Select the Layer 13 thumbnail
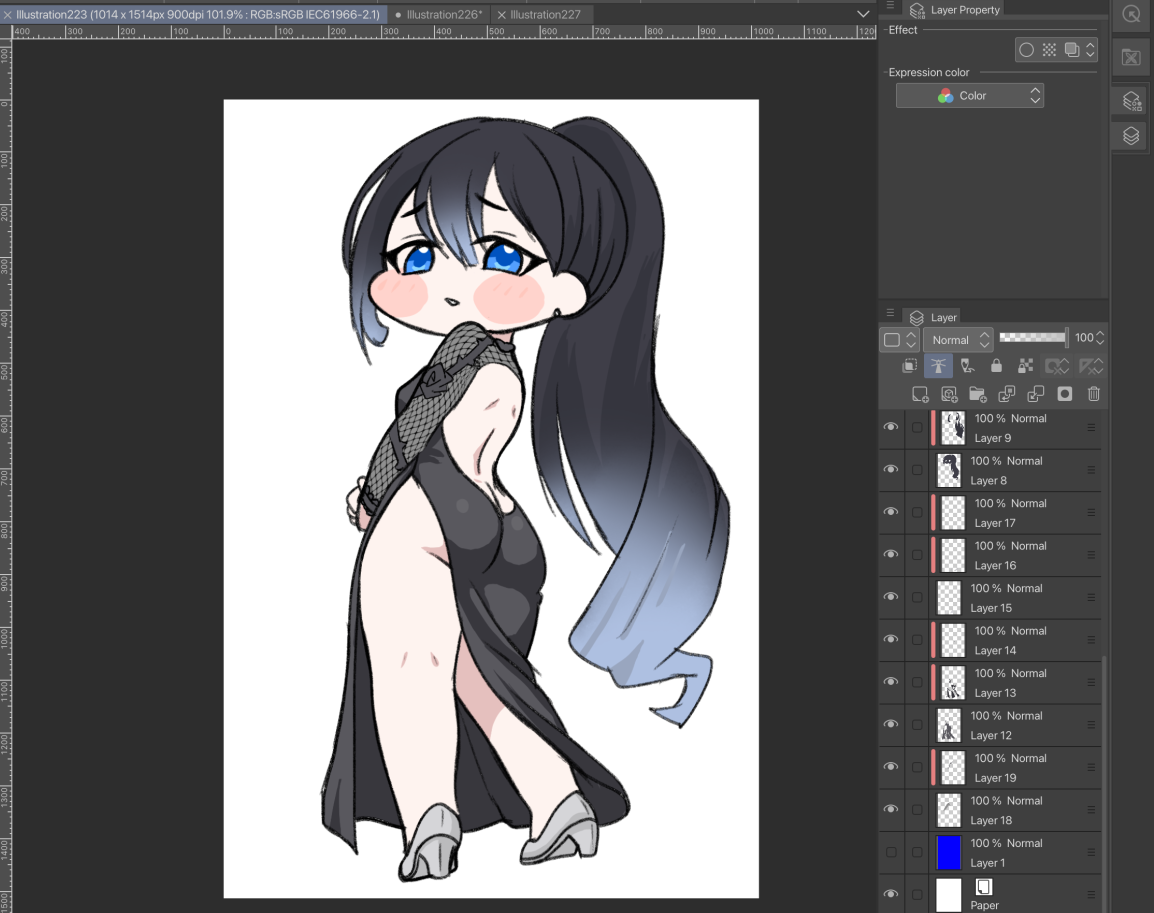The image size is (1154, 913). click(x=953, y=683)
